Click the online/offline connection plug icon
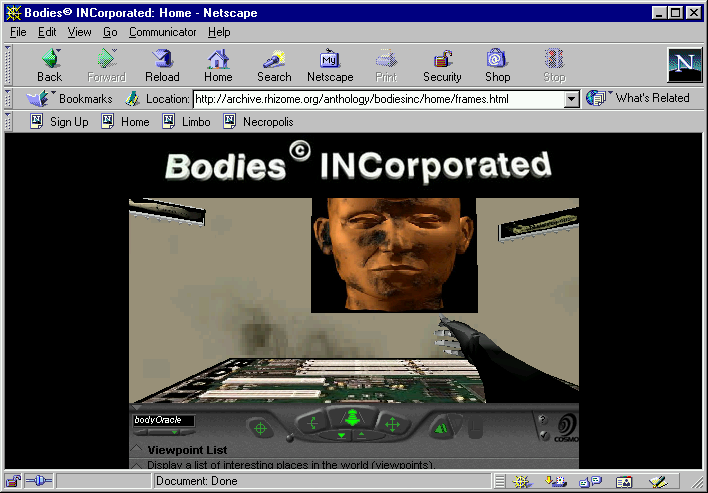 pyautogui.click(x=39, y=481)
